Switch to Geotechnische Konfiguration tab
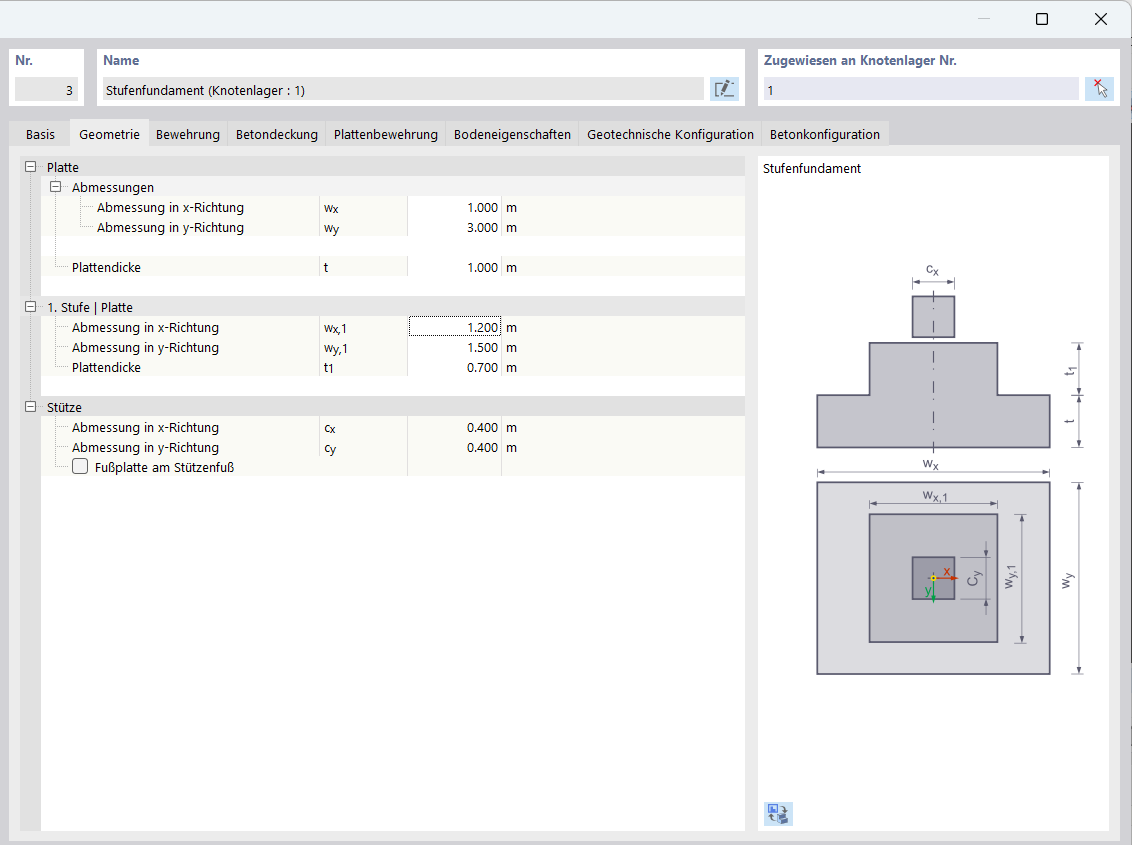This screenshot has width=1132, height=845. (x=670, y=134)
